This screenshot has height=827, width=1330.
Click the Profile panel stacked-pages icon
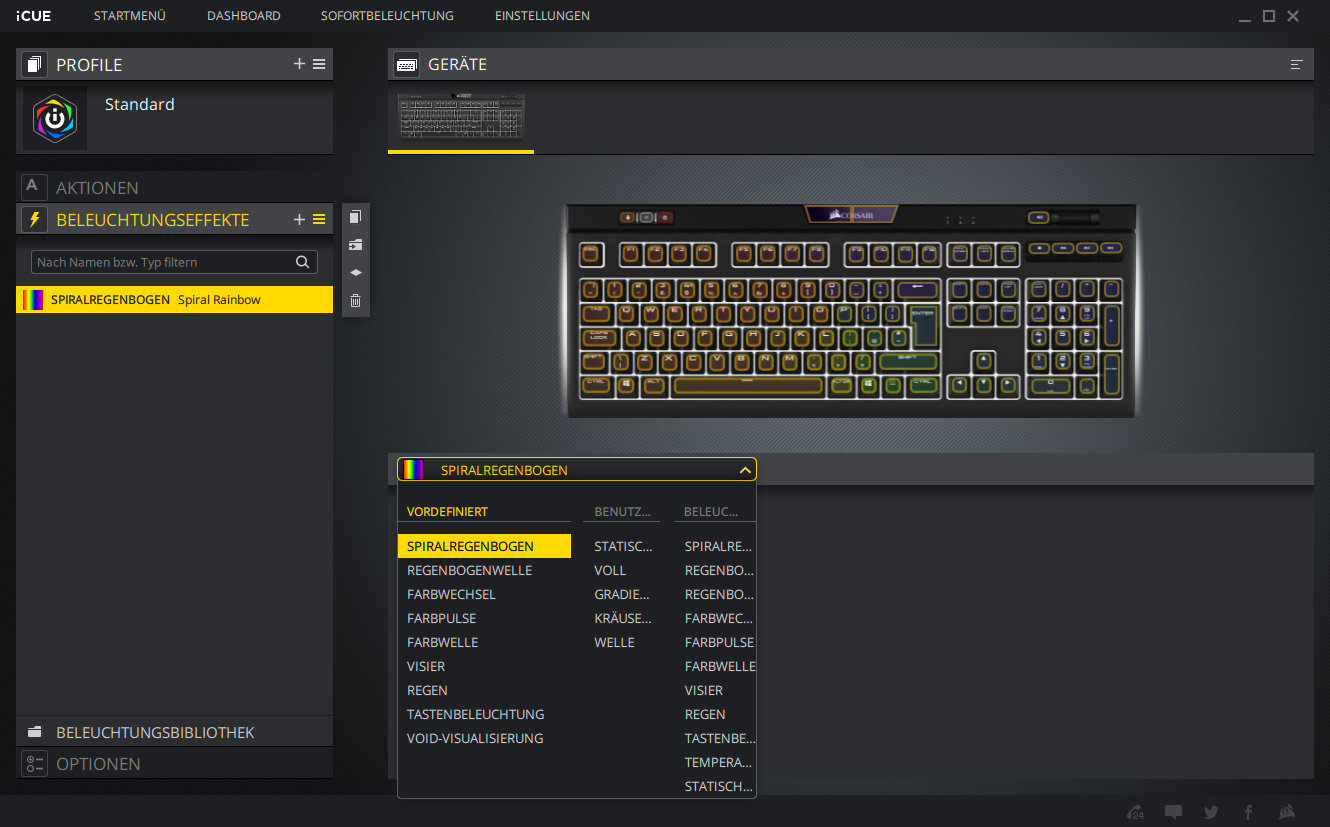pos(34,65)
